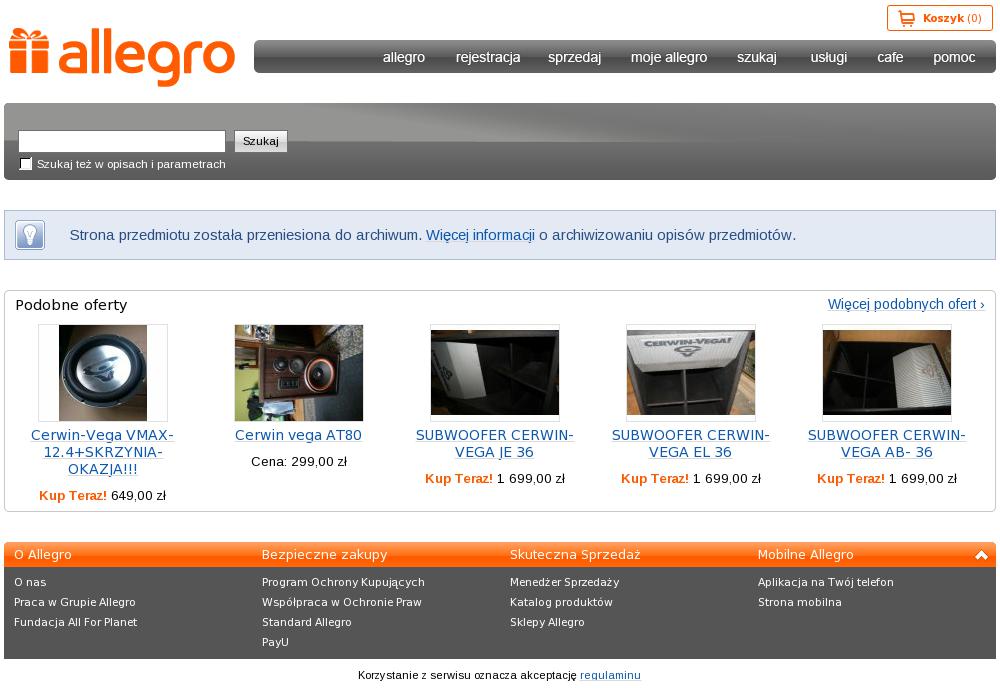Open Katalog produktów link
The width and height of the screenshot is (1000, 695).
(561, 603)
